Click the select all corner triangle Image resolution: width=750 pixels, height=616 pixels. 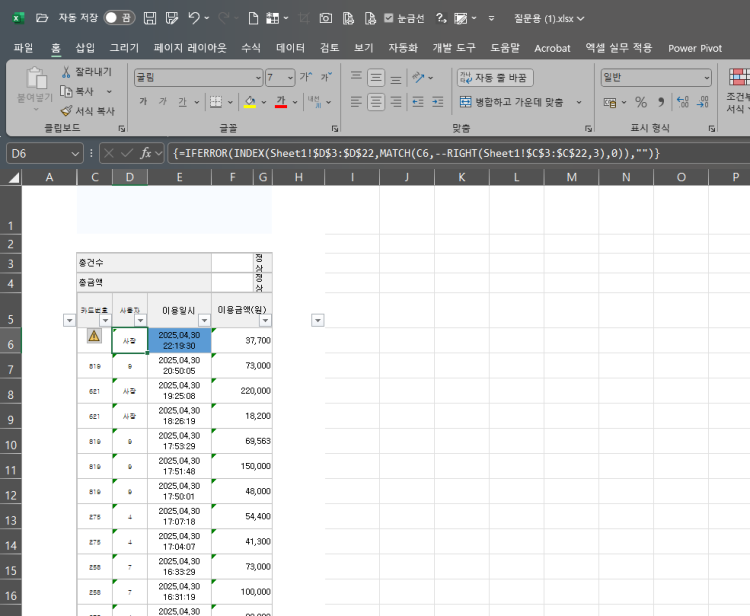click(x=13, y=178)
